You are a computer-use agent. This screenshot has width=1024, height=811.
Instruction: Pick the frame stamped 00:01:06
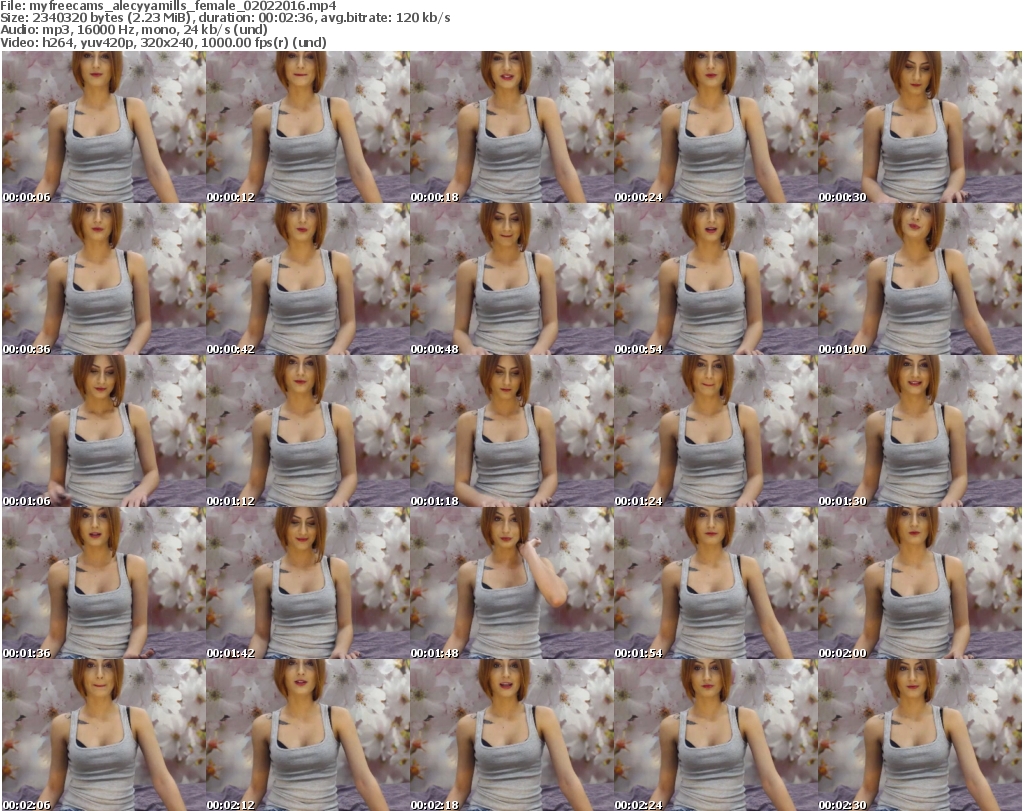tap(104, 431)
